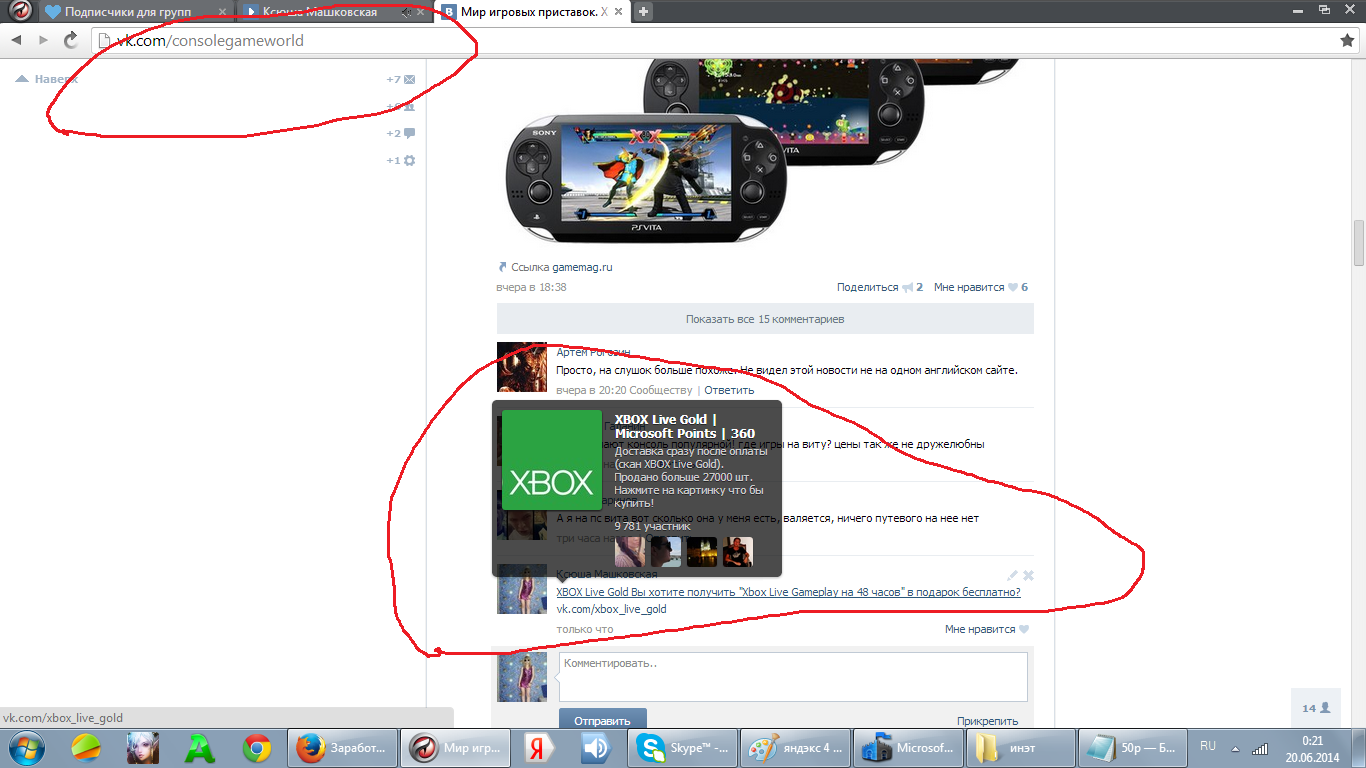Image resolution: width=1366 pixels, height=768 pixels.
Task: Show hidden tray icons arrow
Action: click(1235, 748)
